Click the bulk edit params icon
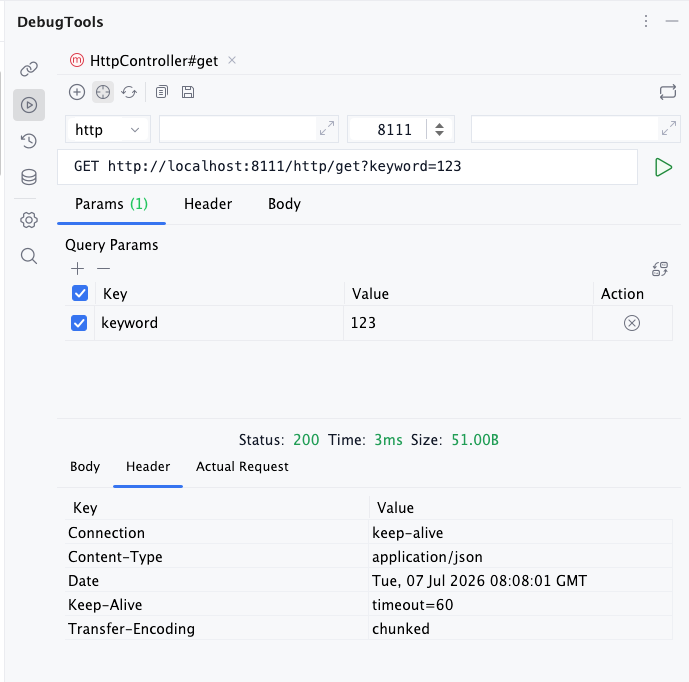The image size is (689, 682). coord(660,269)
